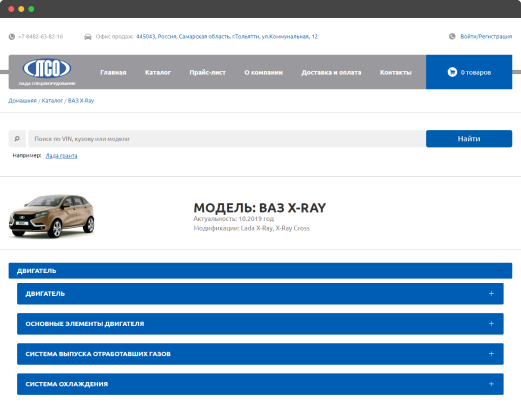Image resolution: width=521 pixels, height=403 pixels.
Task: Focus the VIN or model search field
Action: point(227,139)
